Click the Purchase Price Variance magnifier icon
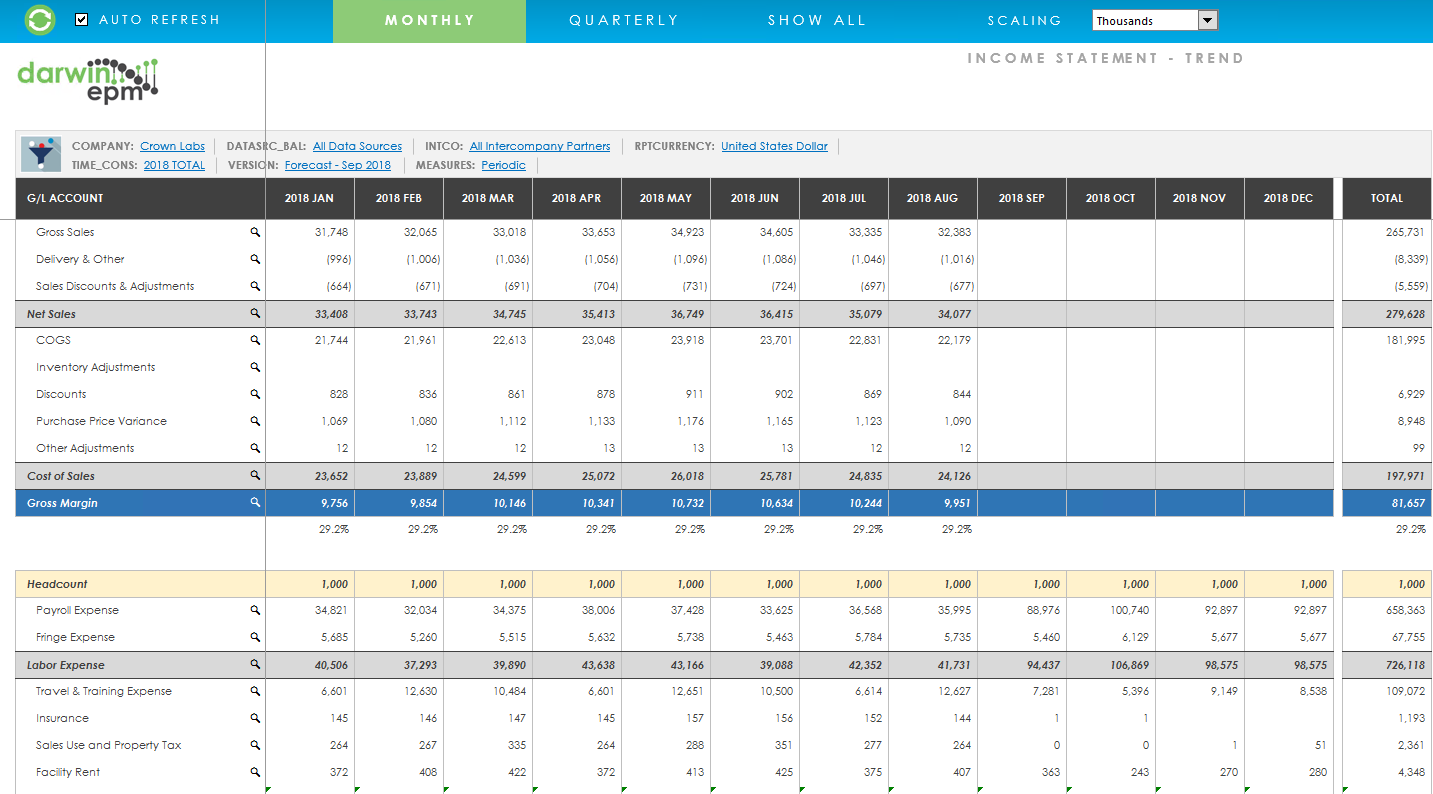1433x794 pixels. coord(255,421)
